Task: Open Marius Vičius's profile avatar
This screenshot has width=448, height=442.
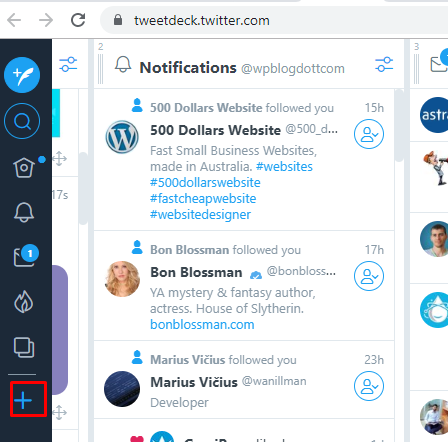Action: [122, 389]
